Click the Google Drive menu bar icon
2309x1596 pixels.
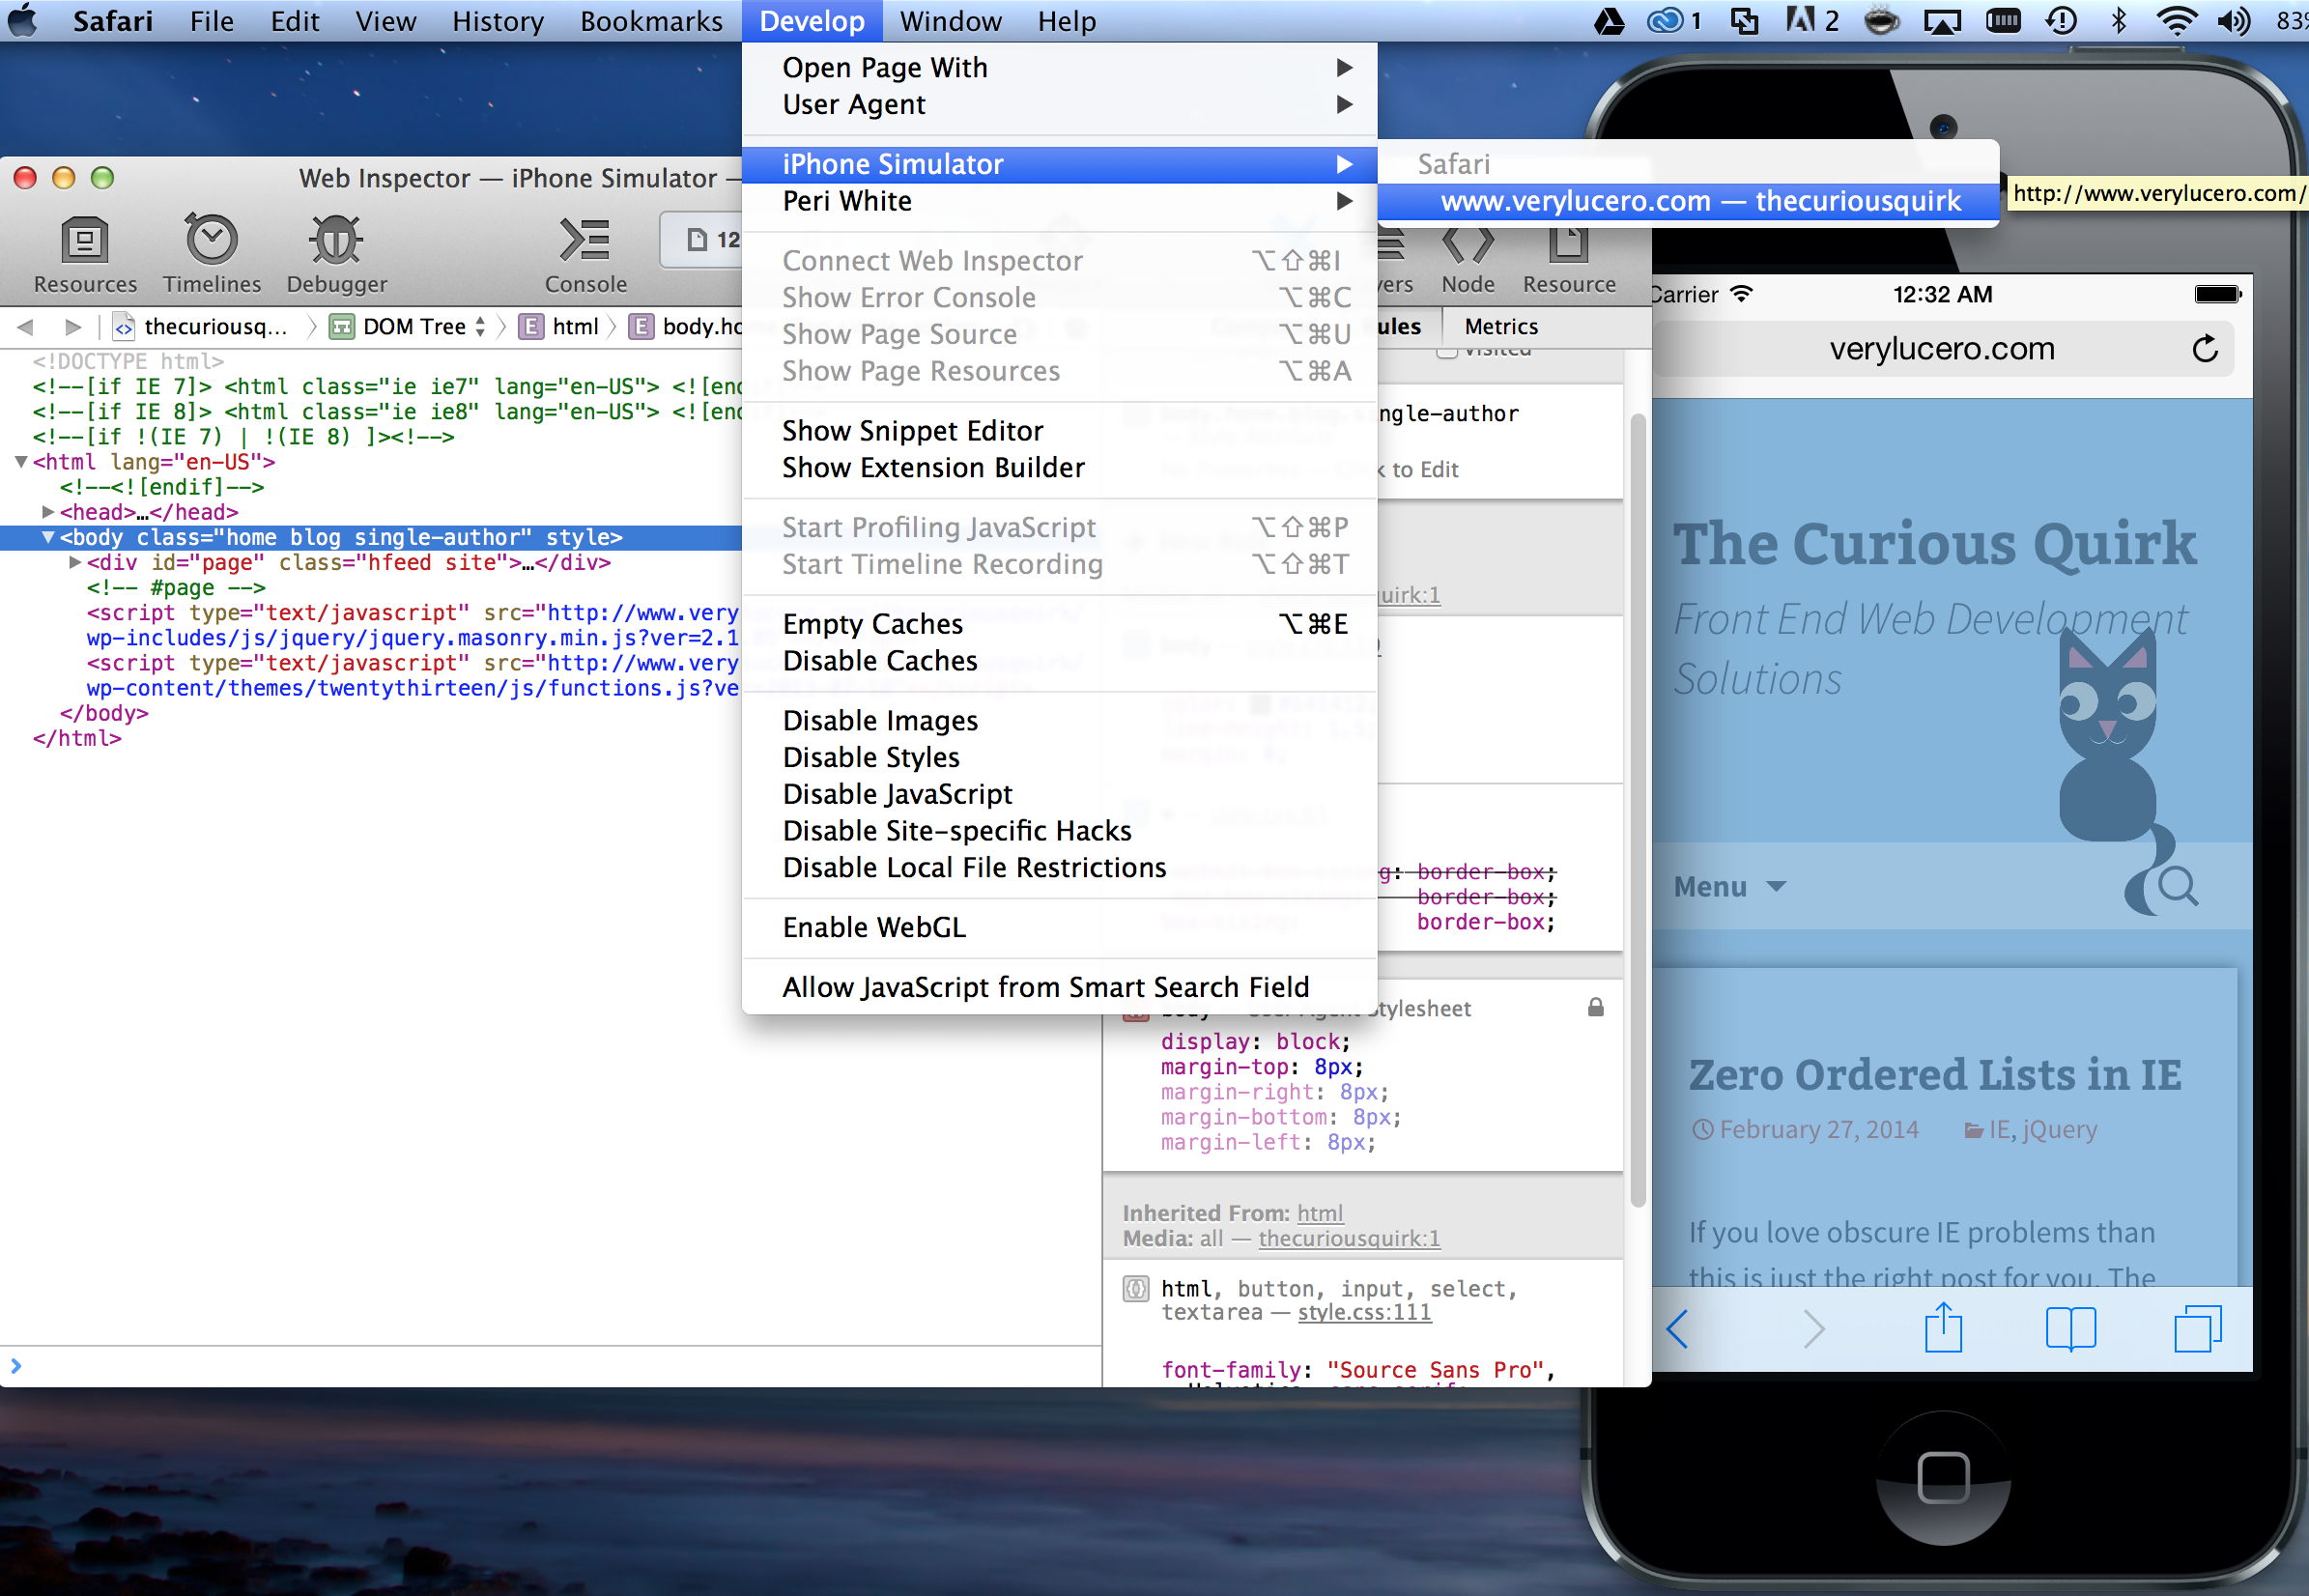pos(1608,20)
